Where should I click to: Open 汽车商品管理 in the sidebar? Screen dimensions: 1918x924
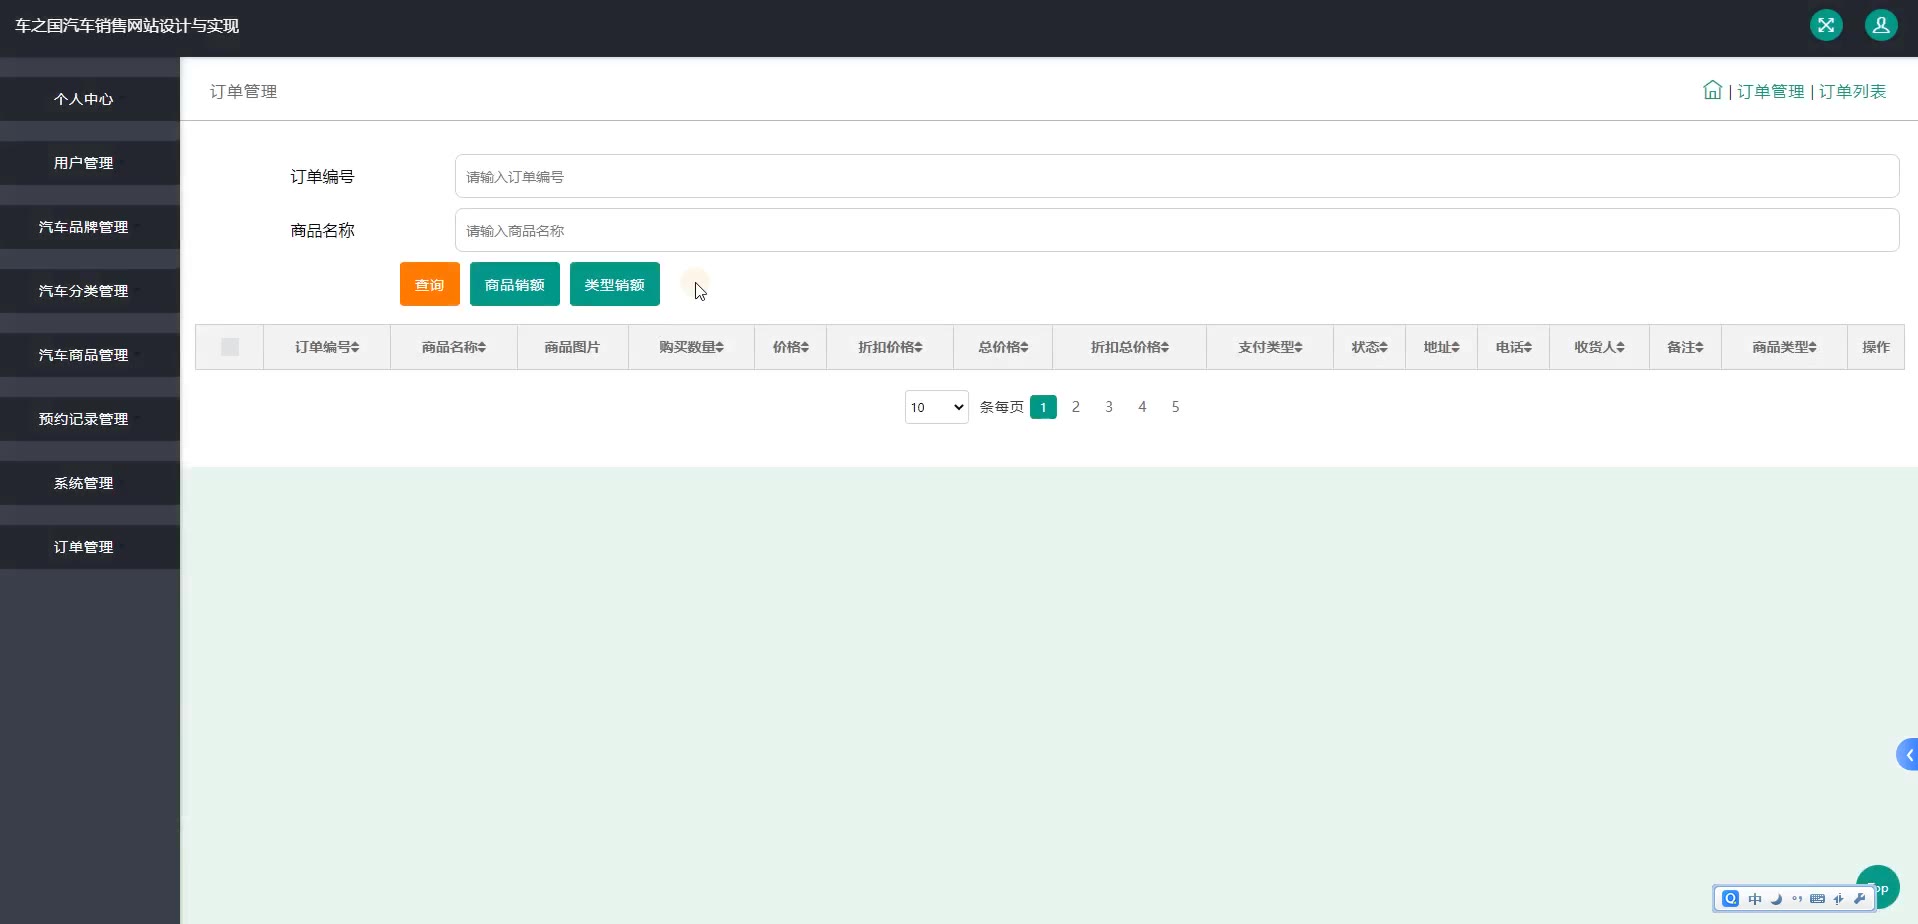90,355
